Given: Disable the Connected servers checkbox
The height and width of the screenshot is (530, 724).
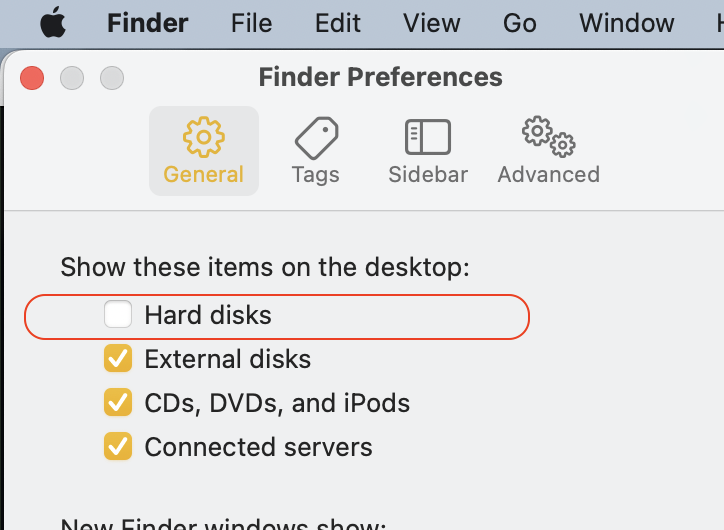Looking at the screenshot, I should pos(118,447).
